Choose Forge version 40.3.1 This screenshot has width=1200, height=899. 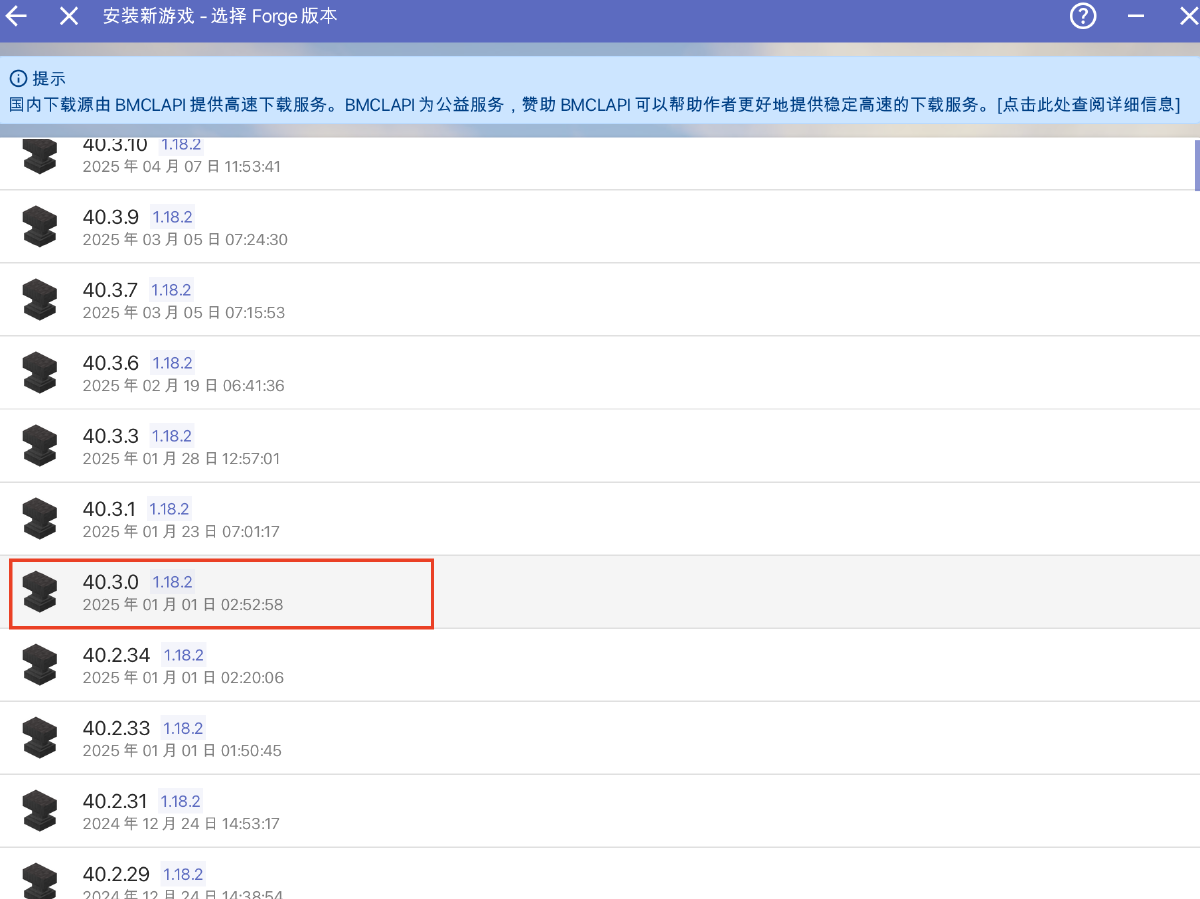(108, 509)
